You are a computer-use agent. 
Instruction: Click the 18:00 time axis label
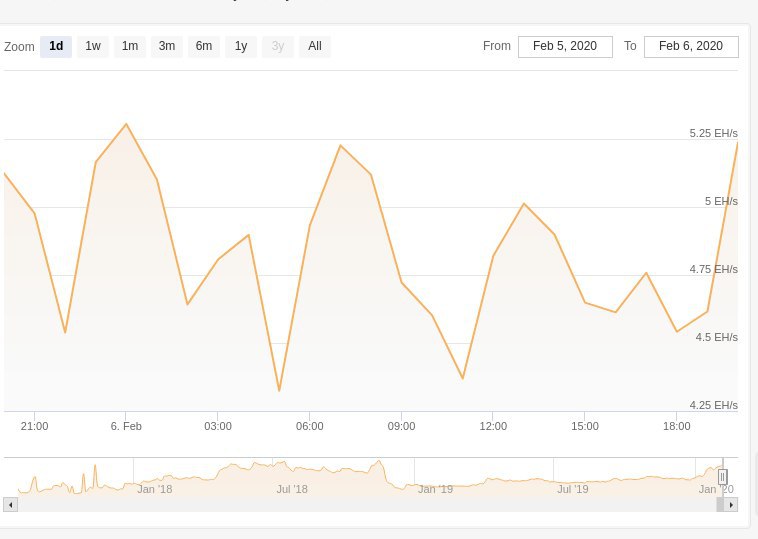pyautogui.click(x=676, y=426)
